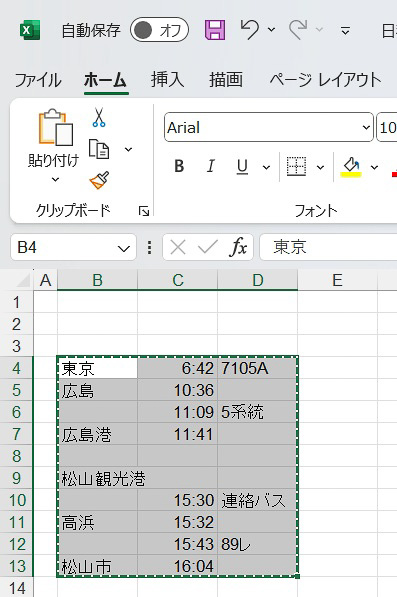397x597 pixels.
Task: Click the font size box showing 10
Action: (x=387, y=127)
